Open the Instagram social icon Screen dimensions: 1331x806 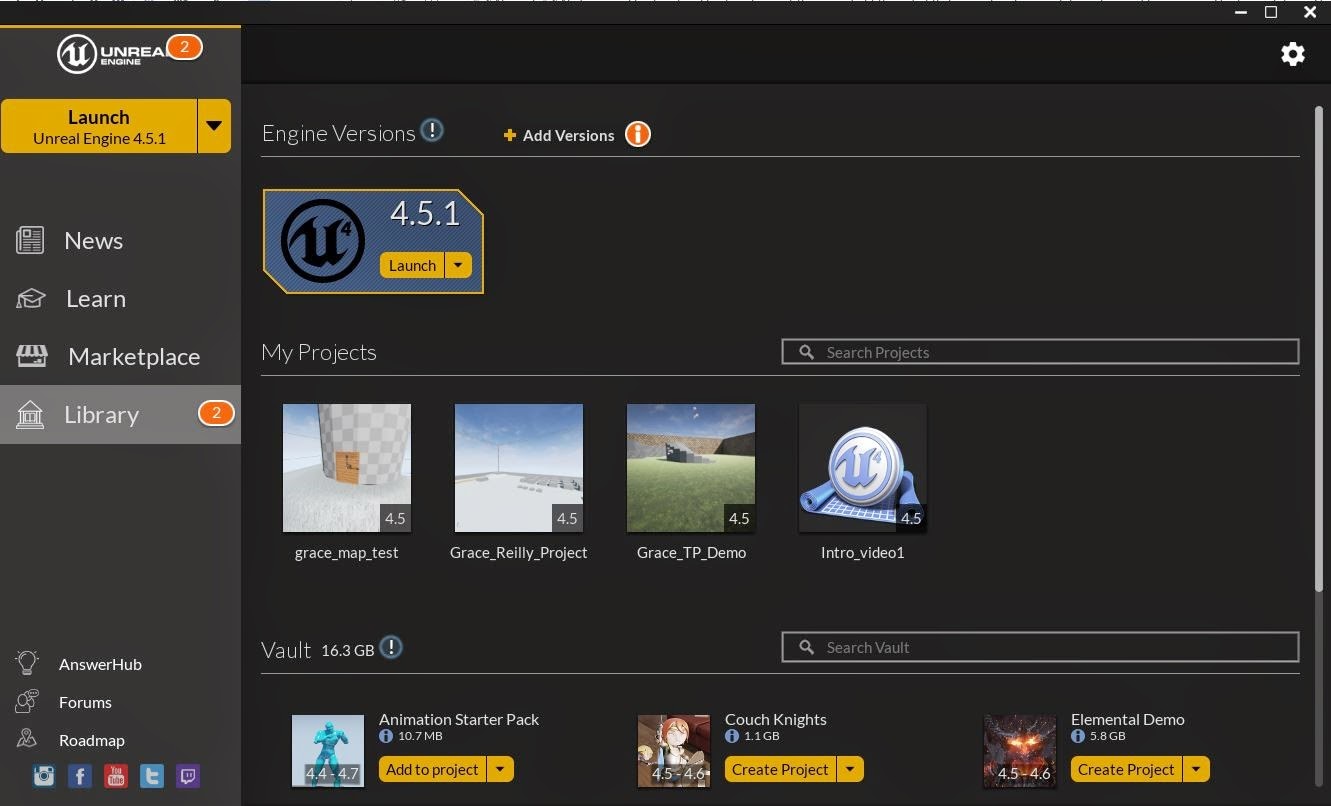[x=43, y=776]
